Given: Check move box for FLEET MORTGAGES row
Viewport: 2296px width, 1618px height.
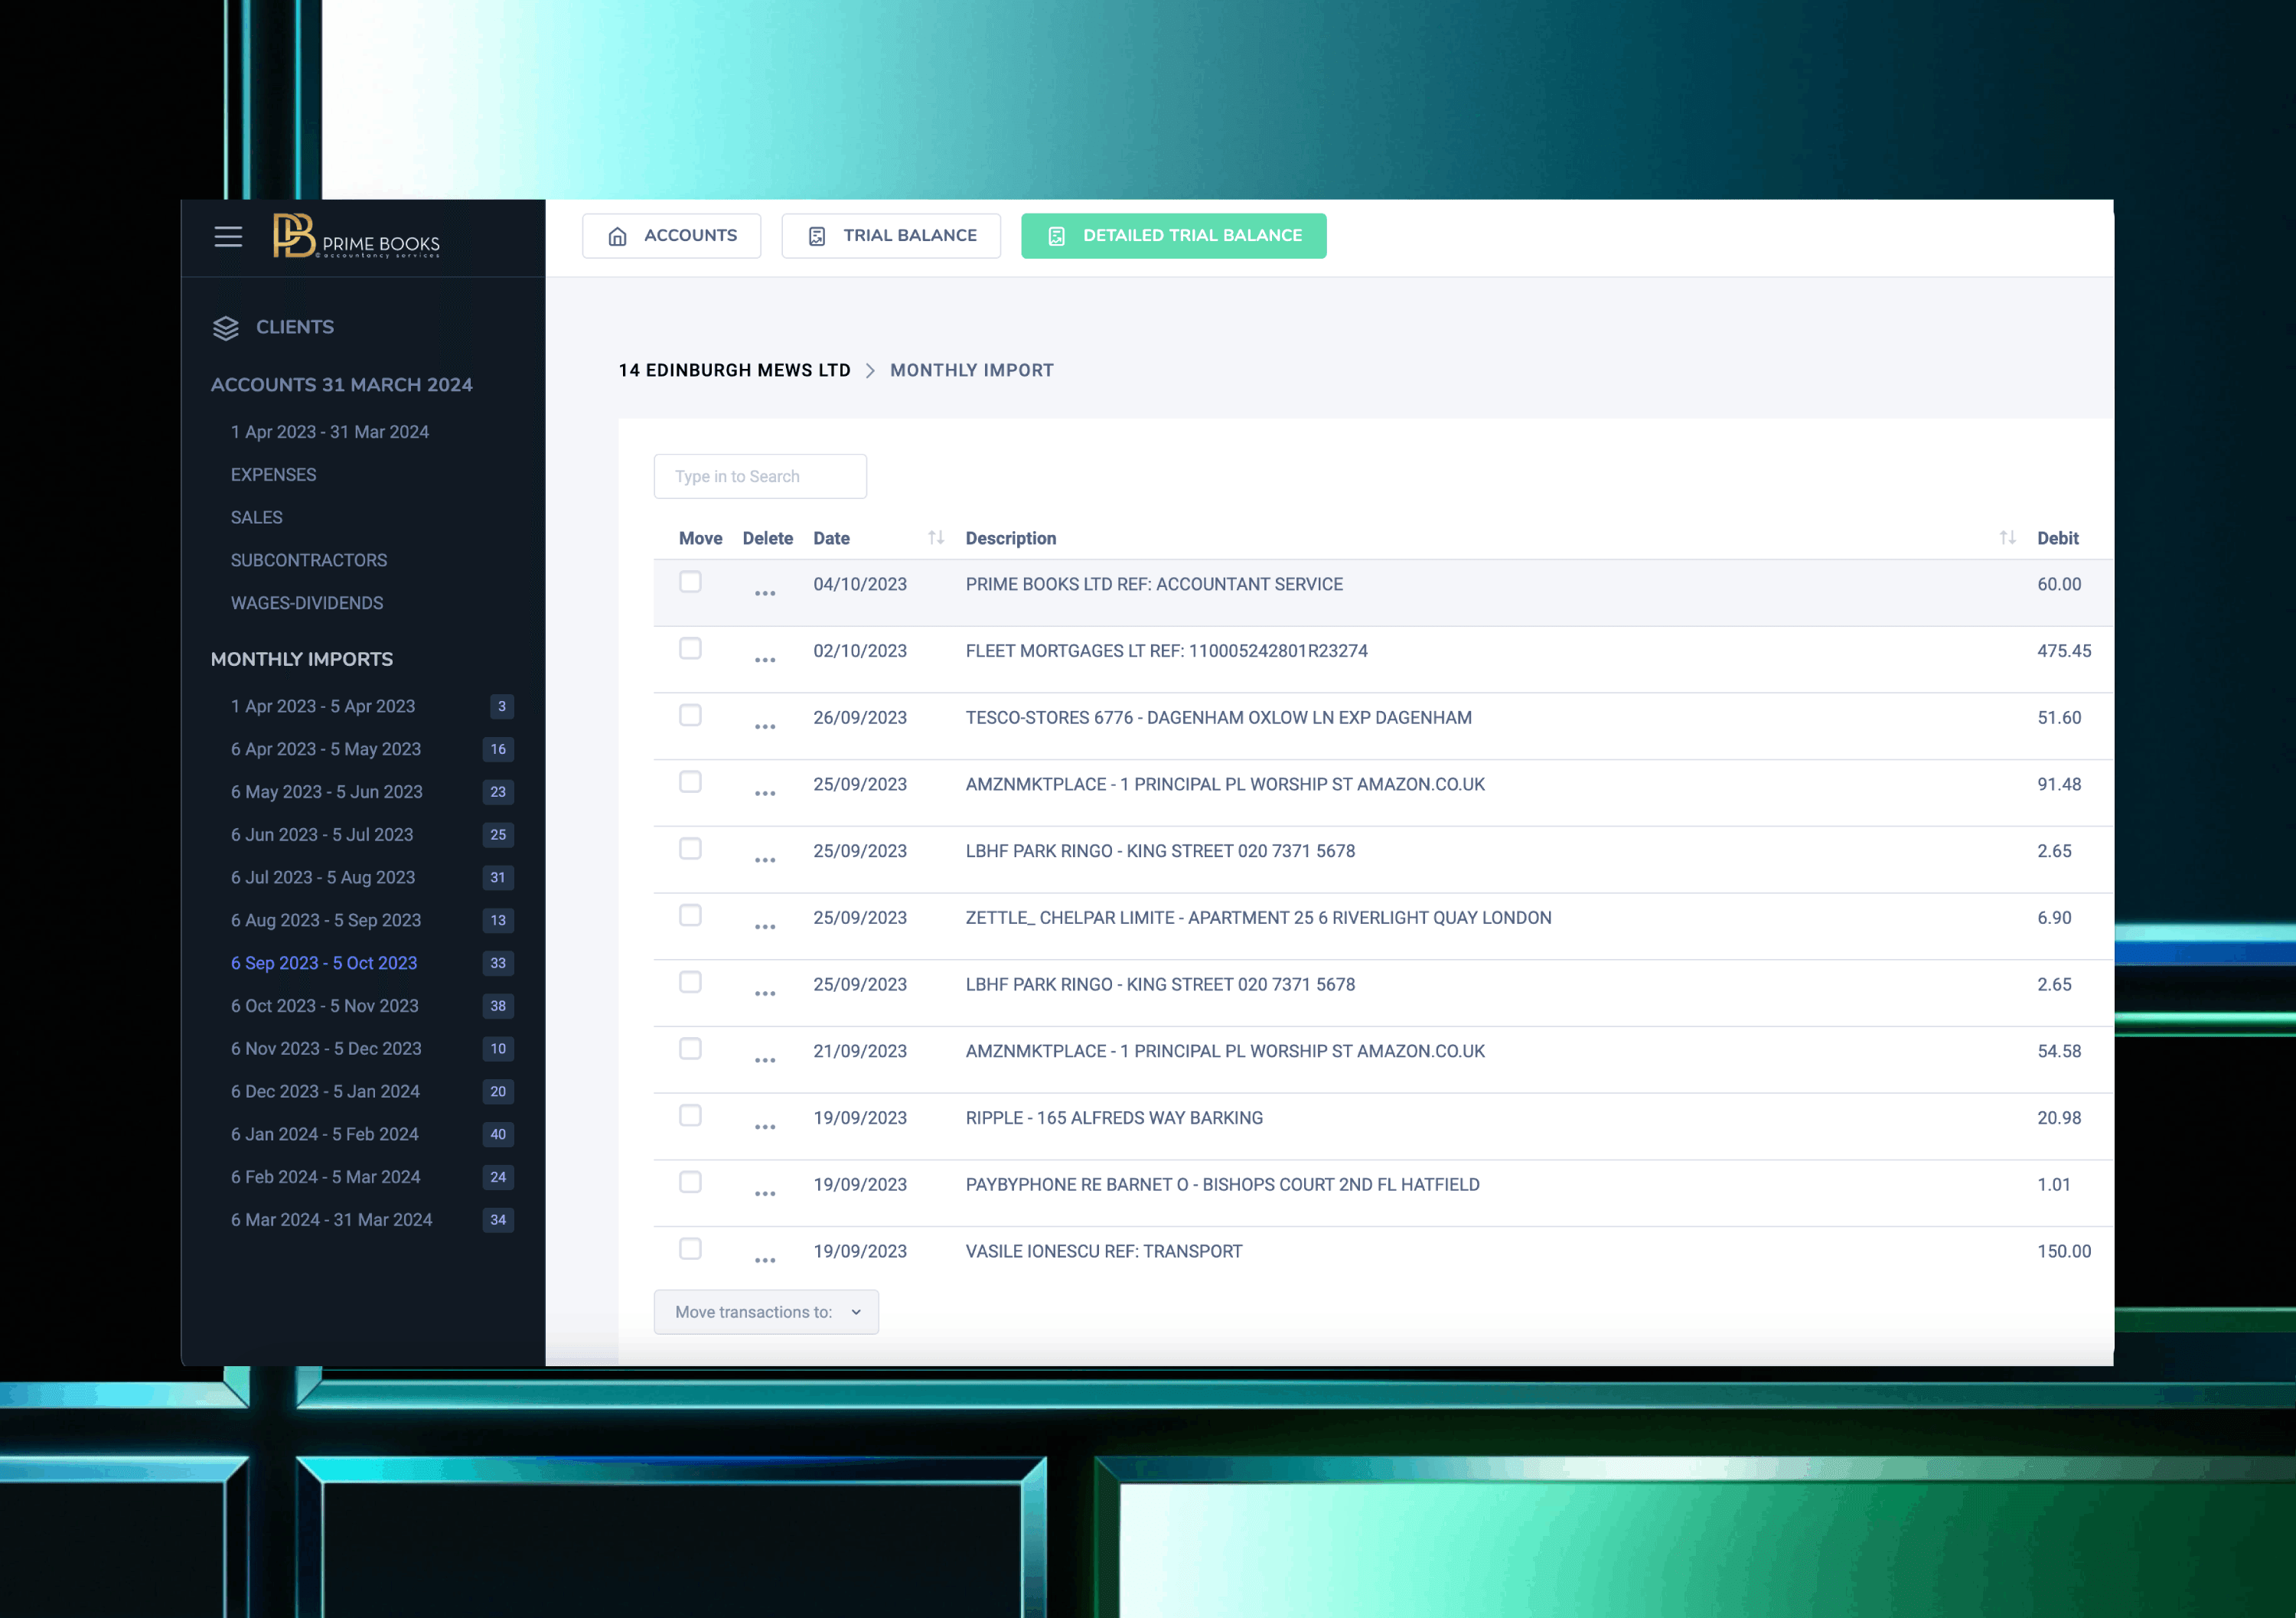Looking at the screenshot, I should pos(690,649).
